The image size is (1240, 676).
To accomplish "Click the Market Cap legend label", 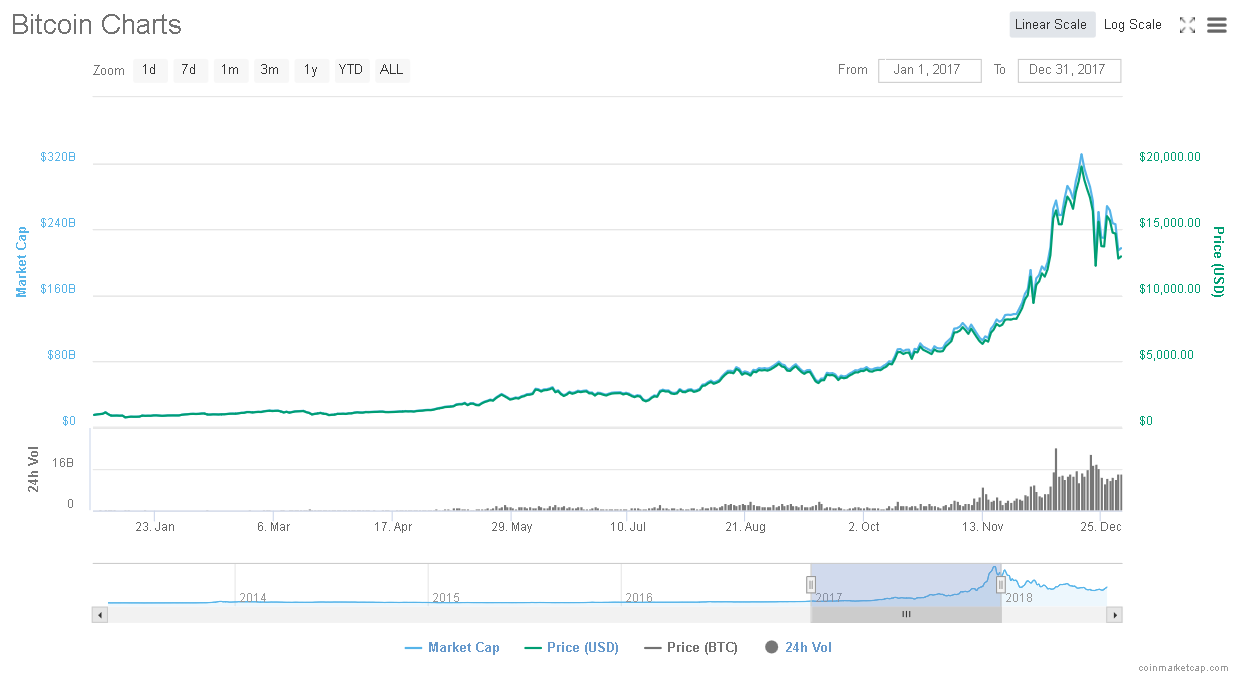I will click(x=463, y=647).
